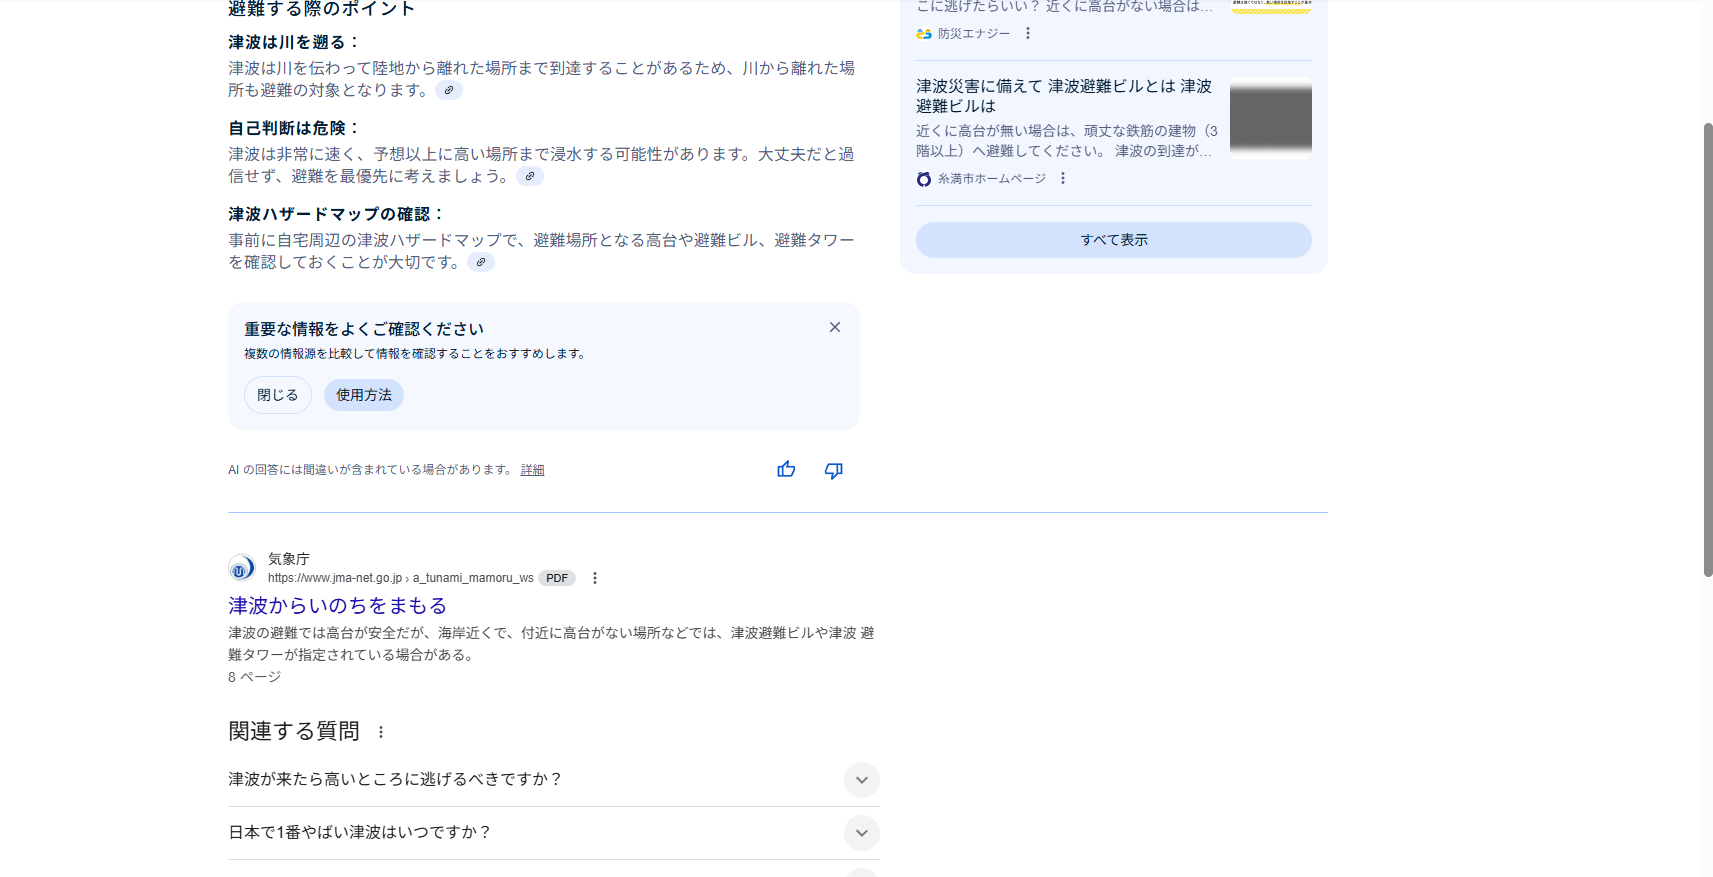Open the 津波からいのちをまもる result link
The width and height of the screenshot is (1713, 877).
point(337,606)
